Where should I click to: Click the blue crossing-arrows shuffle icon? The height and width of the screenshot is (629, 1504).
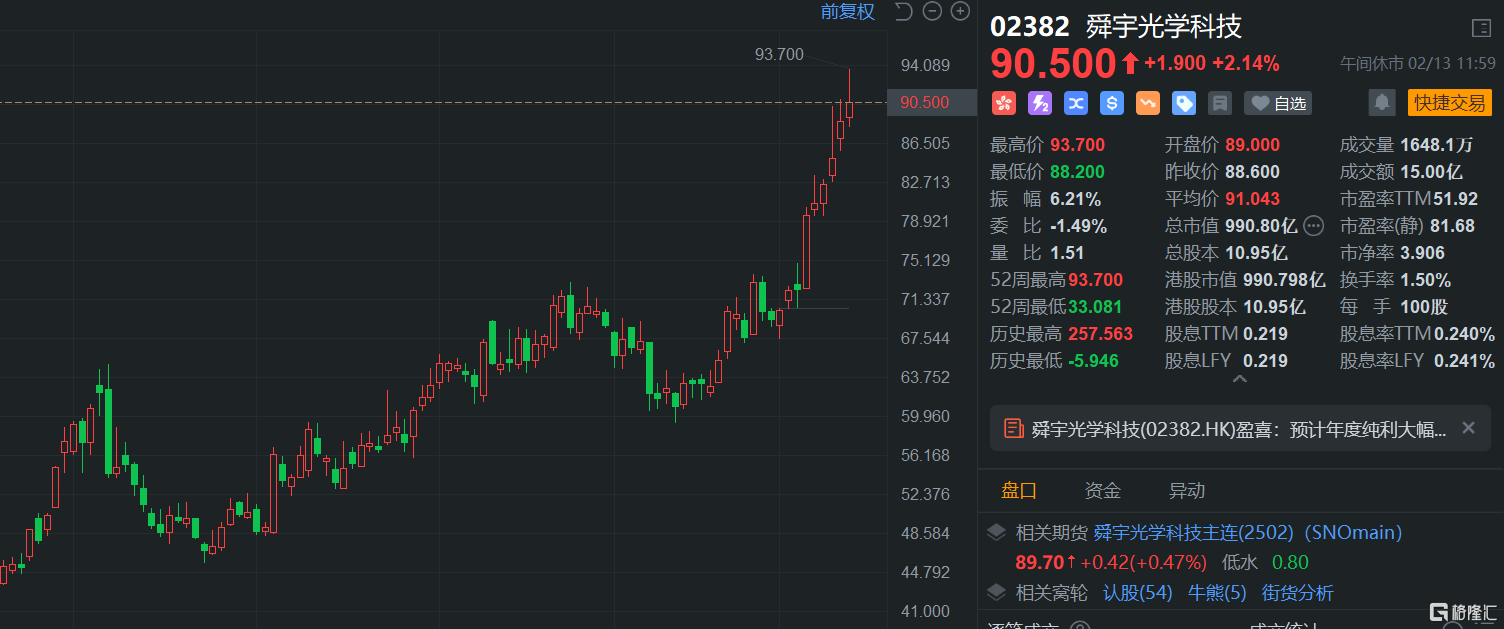tap(1075, 103)
